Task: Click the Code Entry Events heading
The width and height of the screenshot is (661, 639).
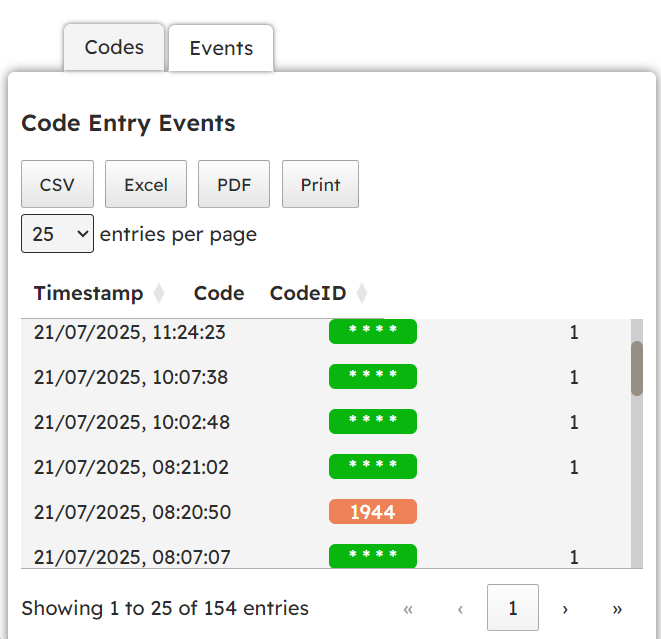Action: pos(128,124)
